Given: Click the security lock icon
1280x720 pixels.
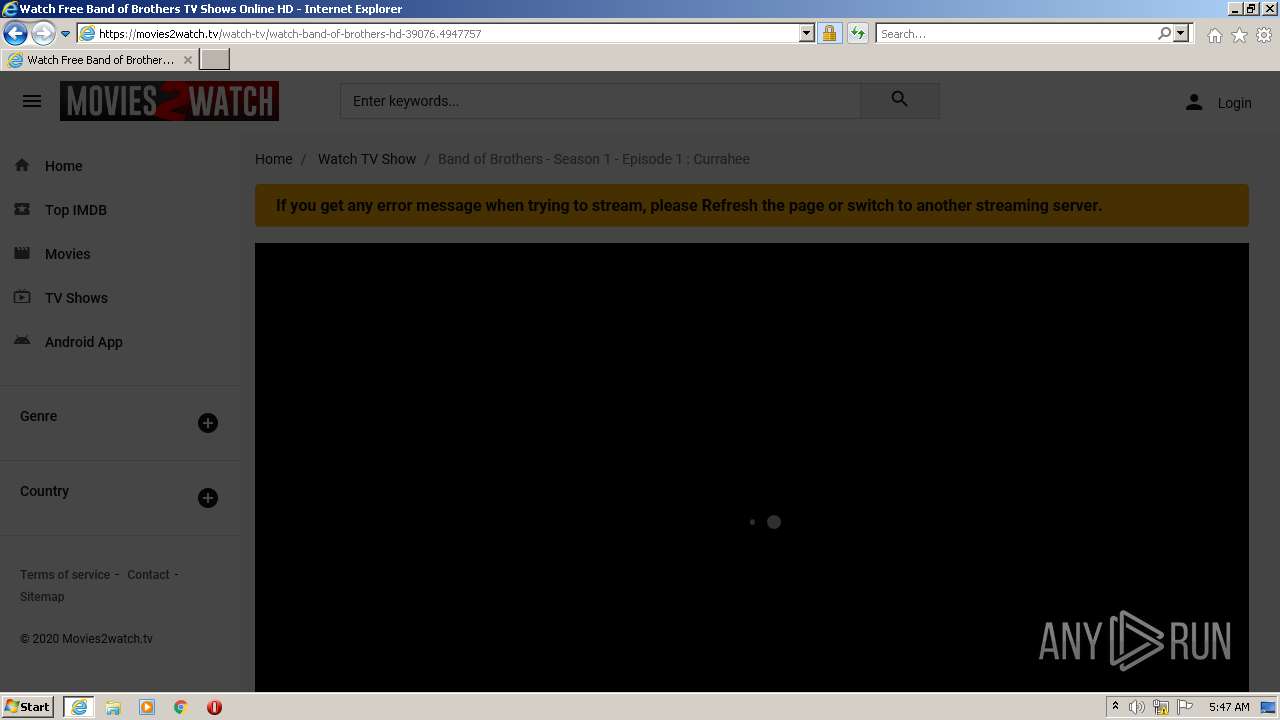Looking at the screenshot, I should 829,33.
